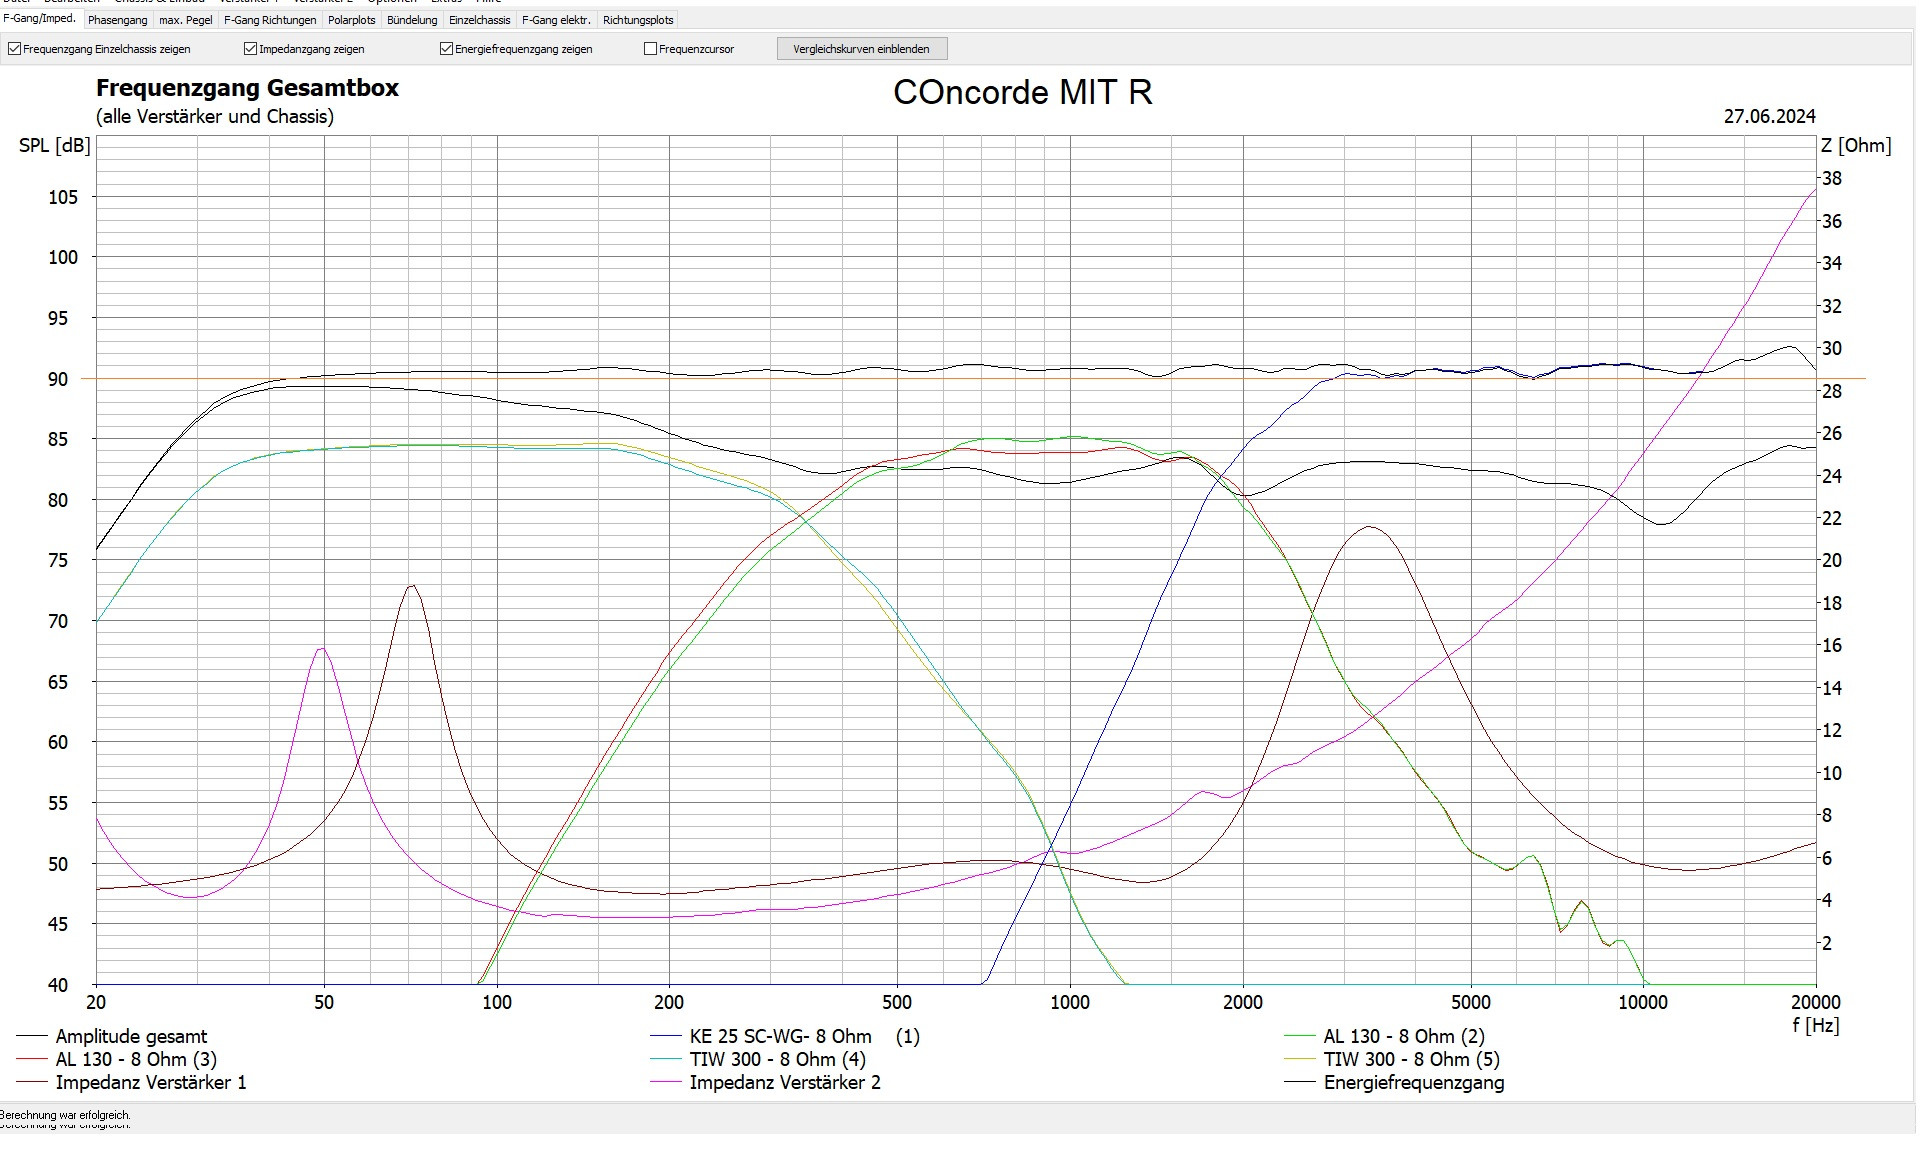Open the max. Pegel tab
This screenshot has height=1160, width=1920.
pyautogui.click(x=185, y=20)
